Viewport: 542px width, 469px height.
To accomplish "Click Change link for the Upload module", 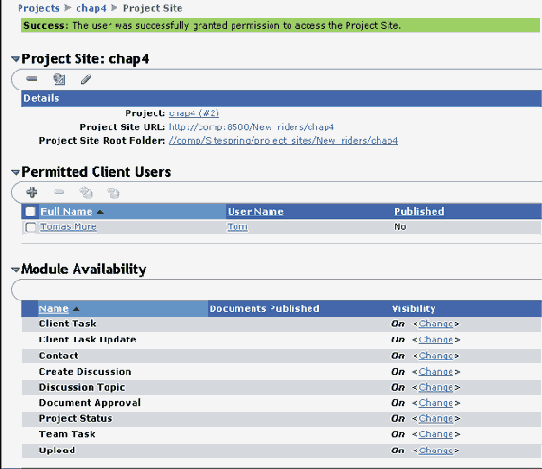I will pyautogui.click(x=436, y=450).
